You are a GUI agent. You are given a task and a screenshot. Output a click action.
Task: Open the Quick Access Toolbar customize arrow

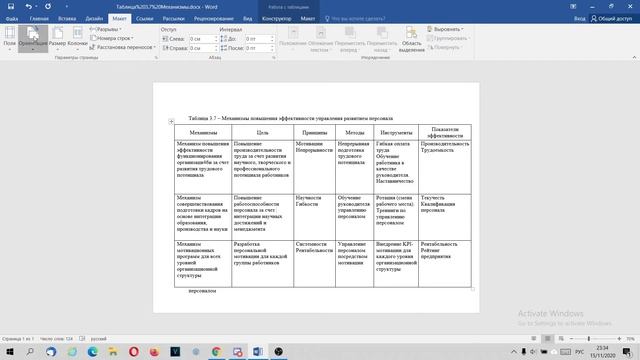click(67, 7)
